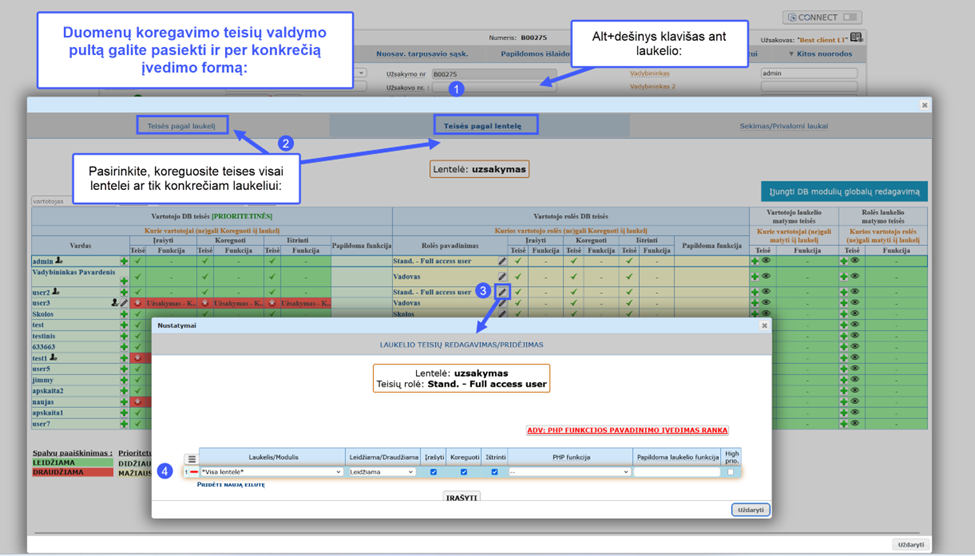Open the Laukelis/Modulis dropdown '*Visa lentelė*'
The width and height of the screenshot is (975, 556).
(271, 472)
